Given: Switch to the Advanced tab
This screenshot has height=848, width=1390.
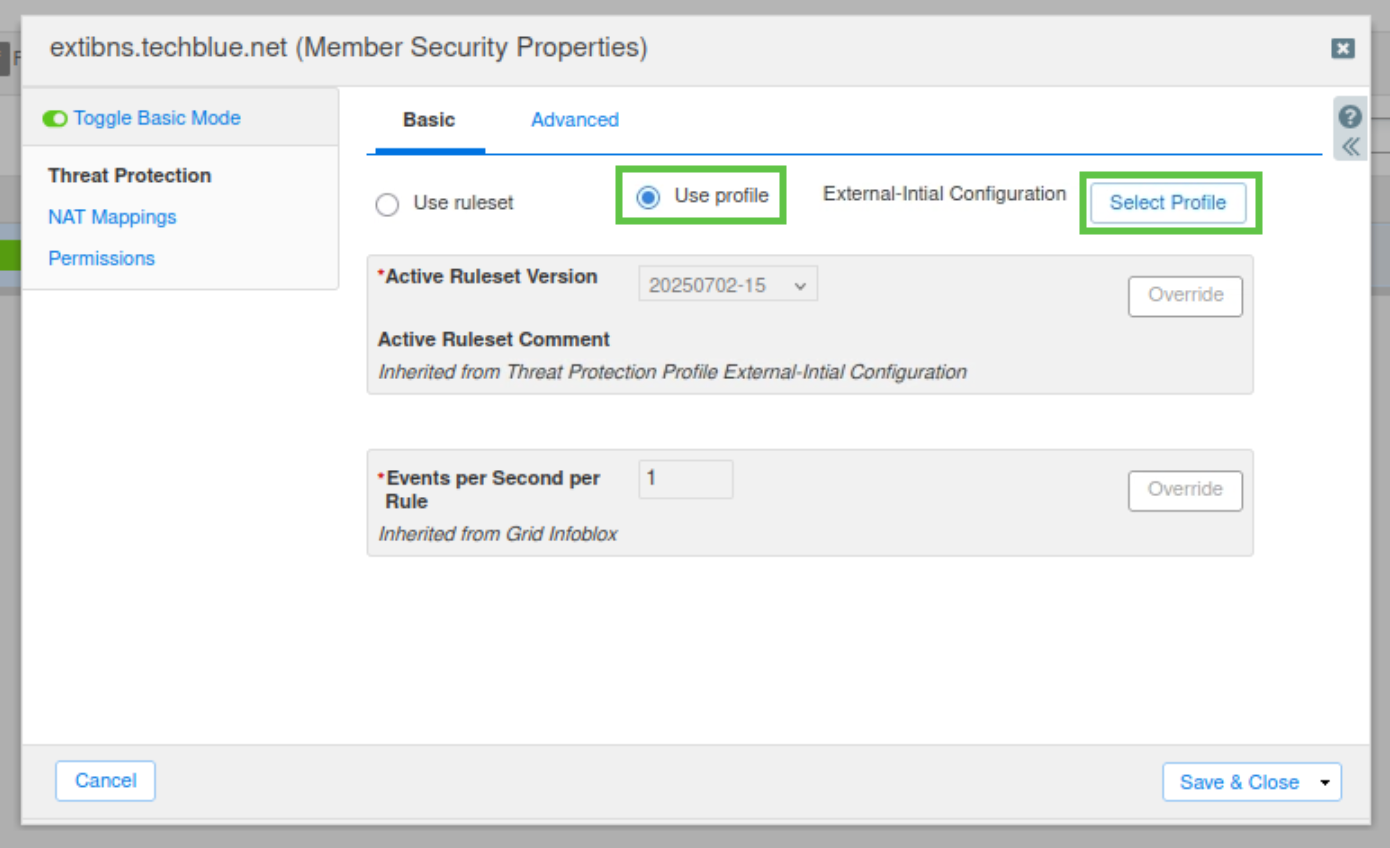Looking at the screenshot, I should click(574, 120).
